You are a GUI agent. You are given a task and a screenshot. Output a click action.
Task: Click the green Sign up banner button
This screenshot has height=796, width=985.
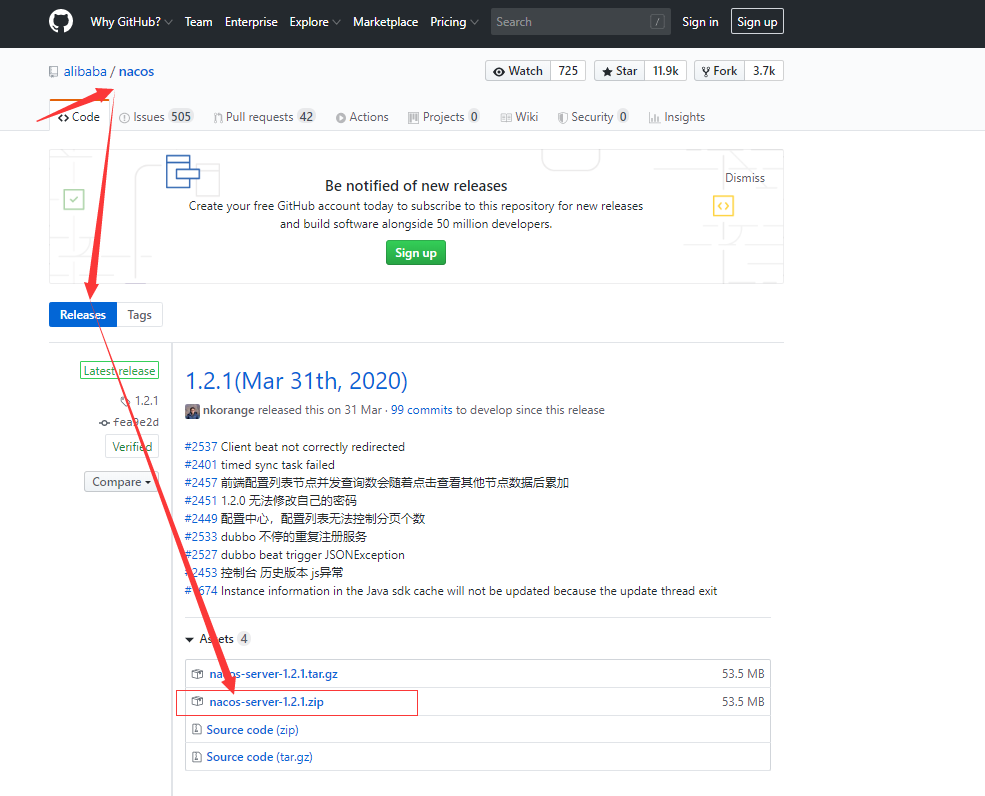pos(416,253)
